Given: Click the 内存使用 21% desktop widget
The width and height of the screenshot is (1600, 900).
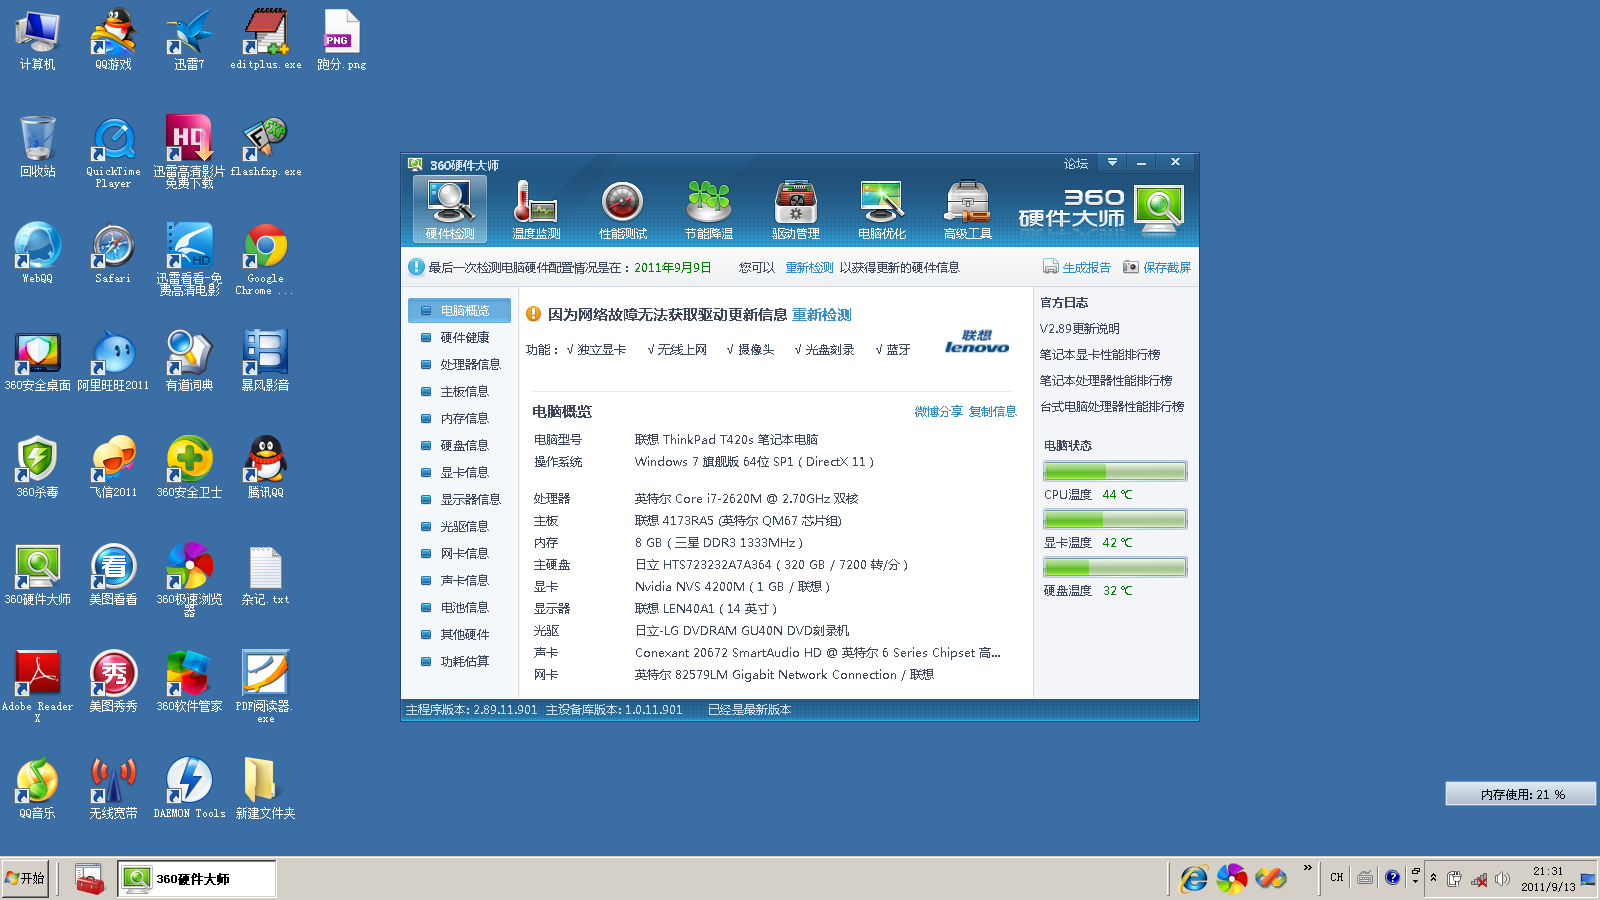Looking at the screenshot, I should pyautogui.click(x=1521, y=794).
